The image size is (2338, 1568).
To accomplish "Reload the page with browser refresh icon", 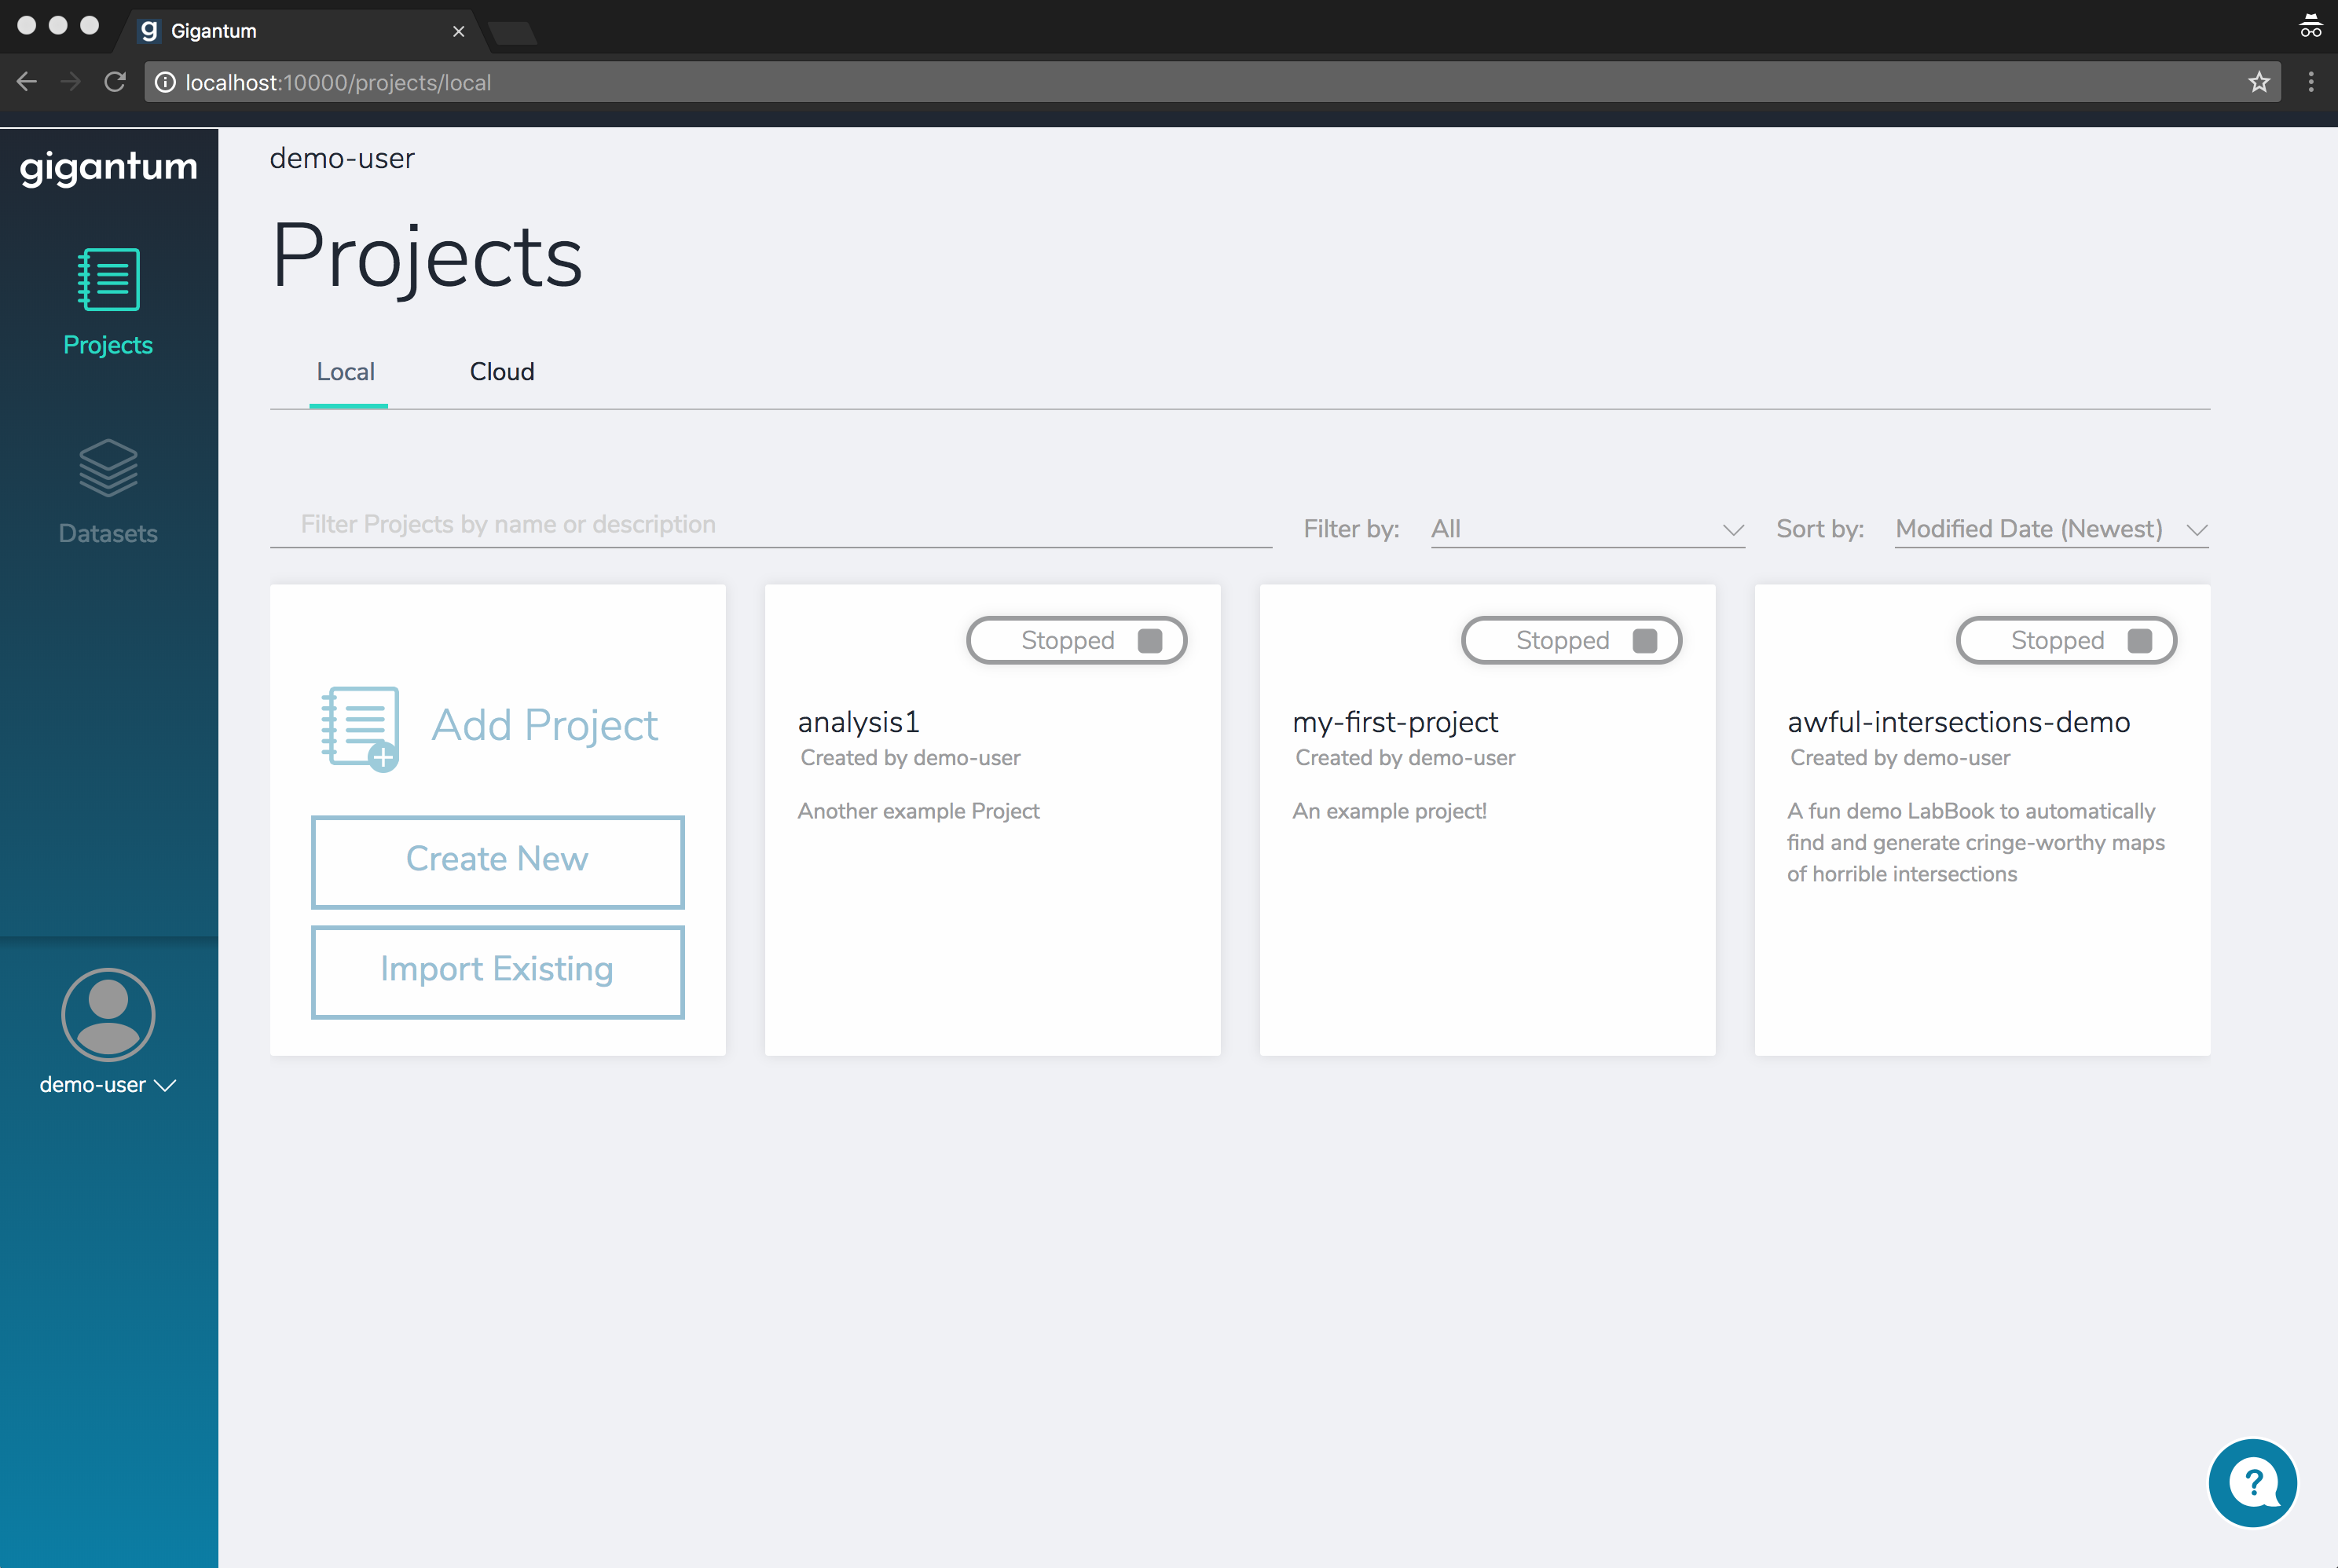I will coord(115,82).
